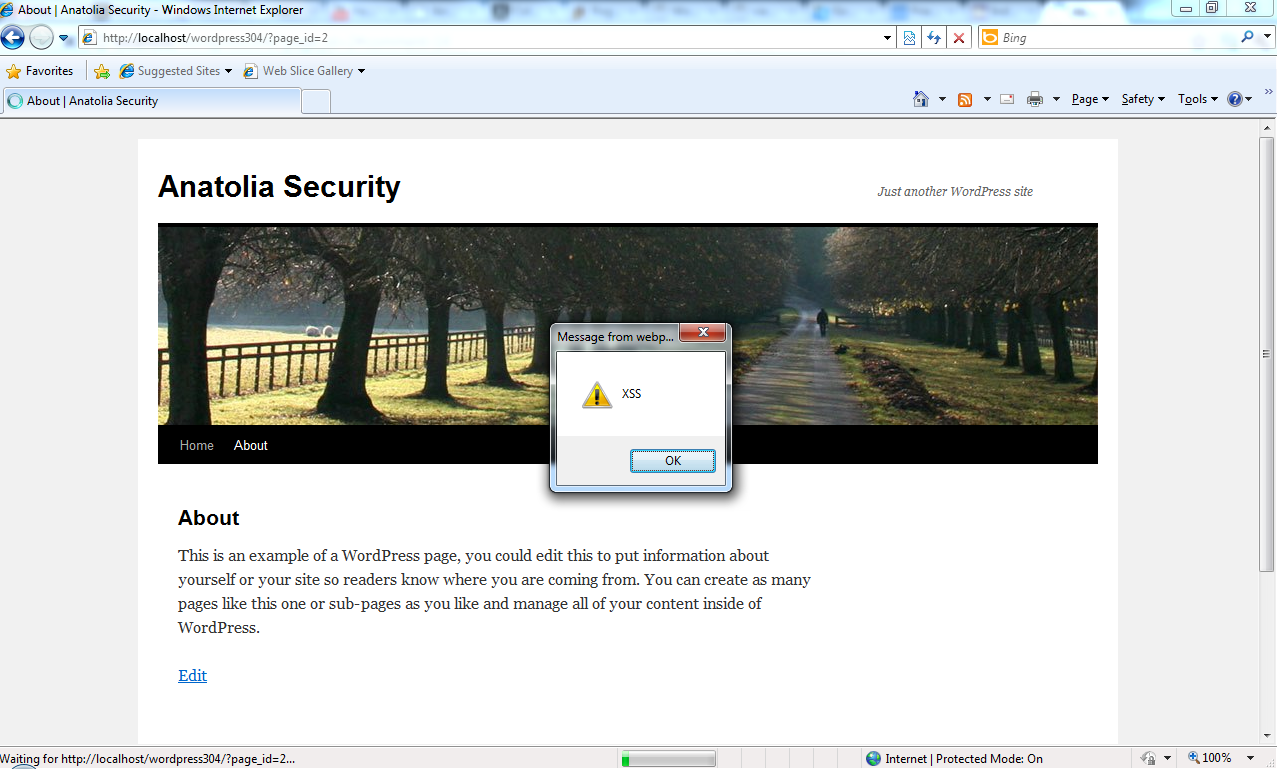The height and width of the screenshot is (769, 1277).
Task: Click the orange RSS feeds icon
Action: [965, 99]
